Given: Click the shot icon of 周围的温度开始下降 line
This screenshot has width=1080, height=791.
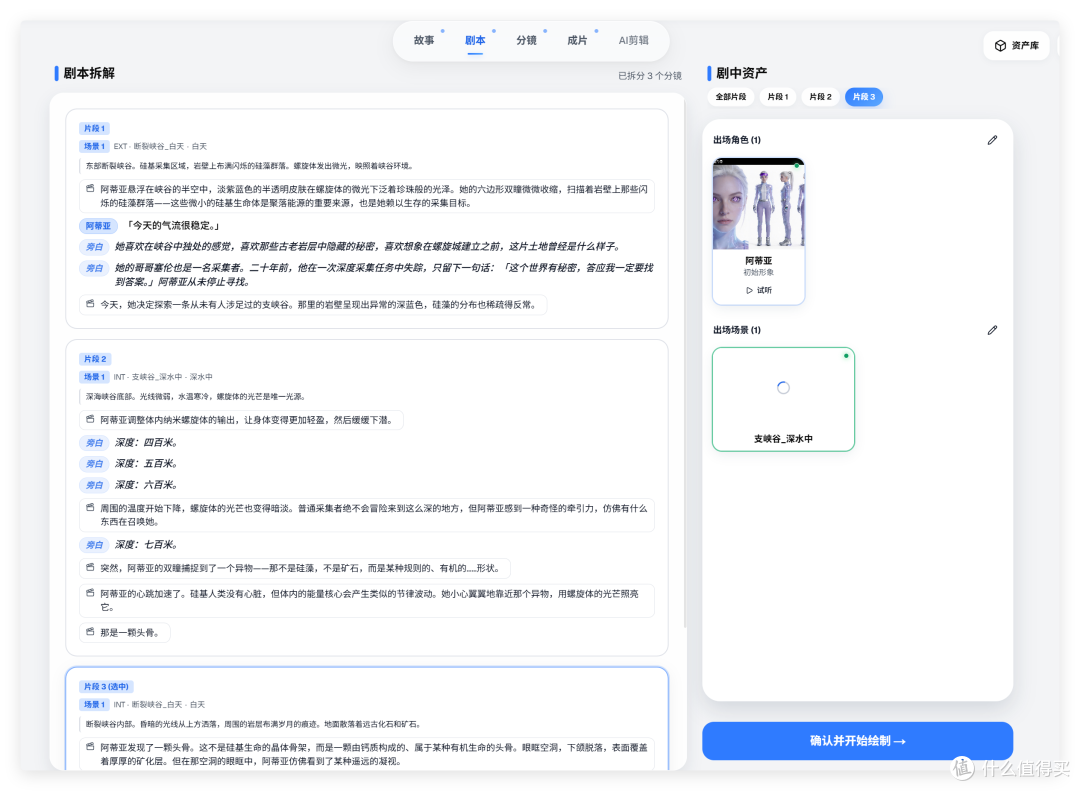Looking at the screenshot, I should tap(90, 507).
